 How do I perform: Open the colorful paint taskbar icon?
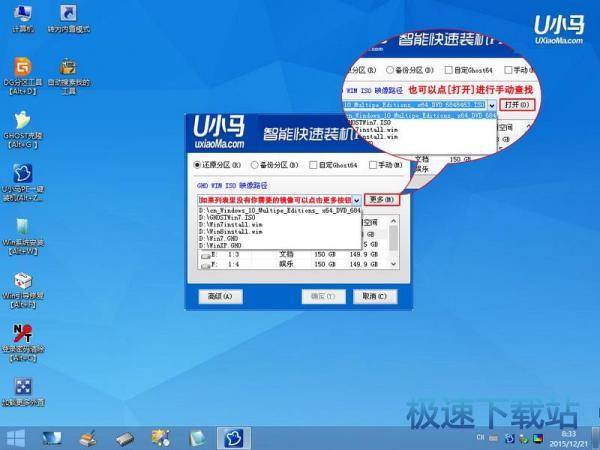[x=161, y=438]
